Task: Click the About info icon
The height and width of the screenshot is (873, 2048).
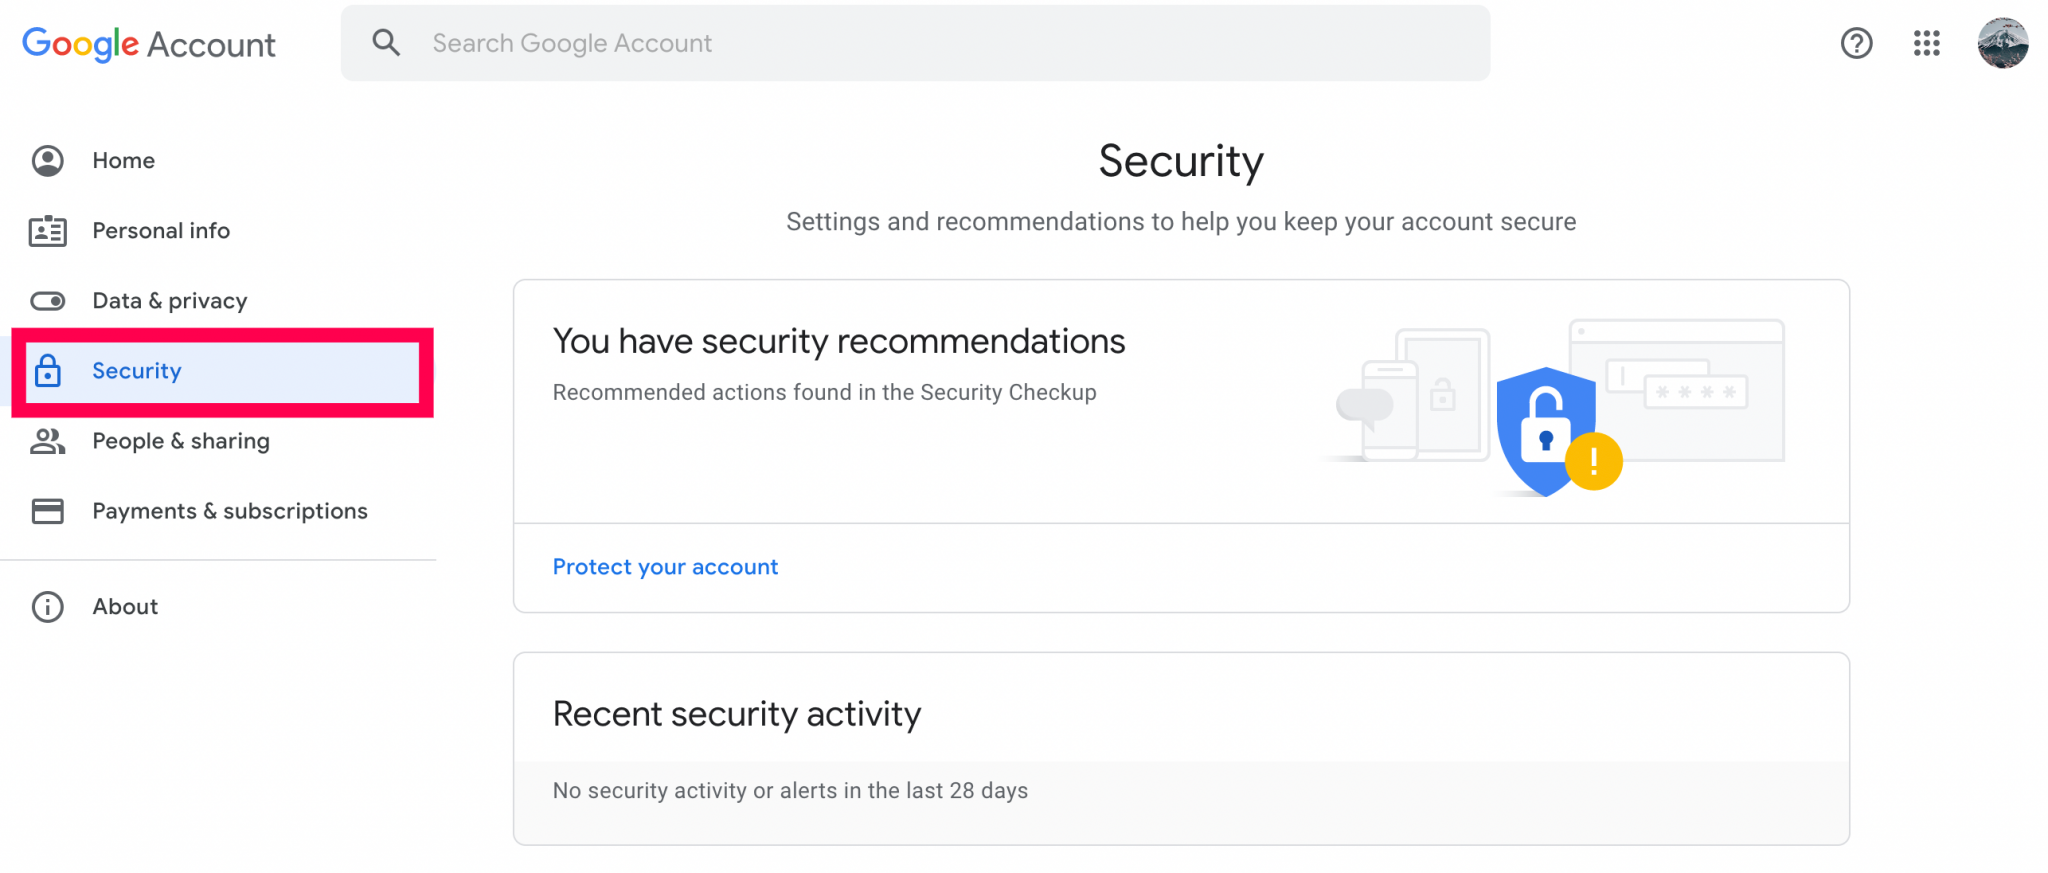Action: (x=46, y=606)
